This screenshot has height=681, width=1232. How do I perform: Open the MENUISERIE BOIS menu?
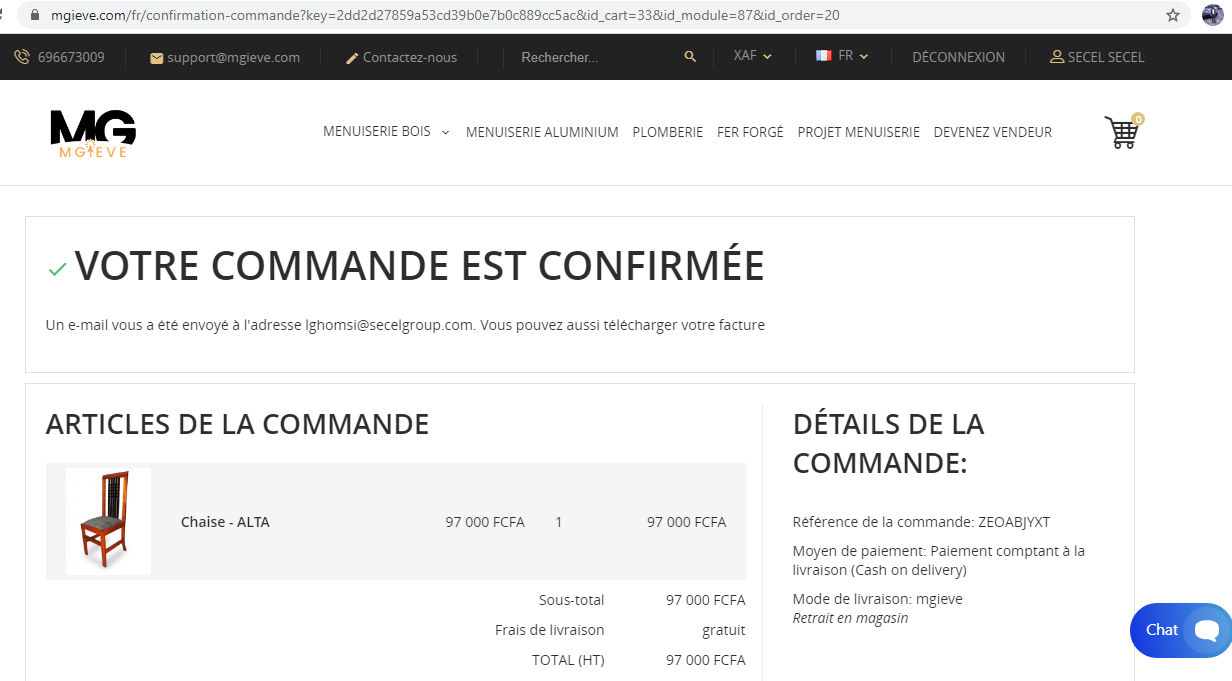click(377, 131)
